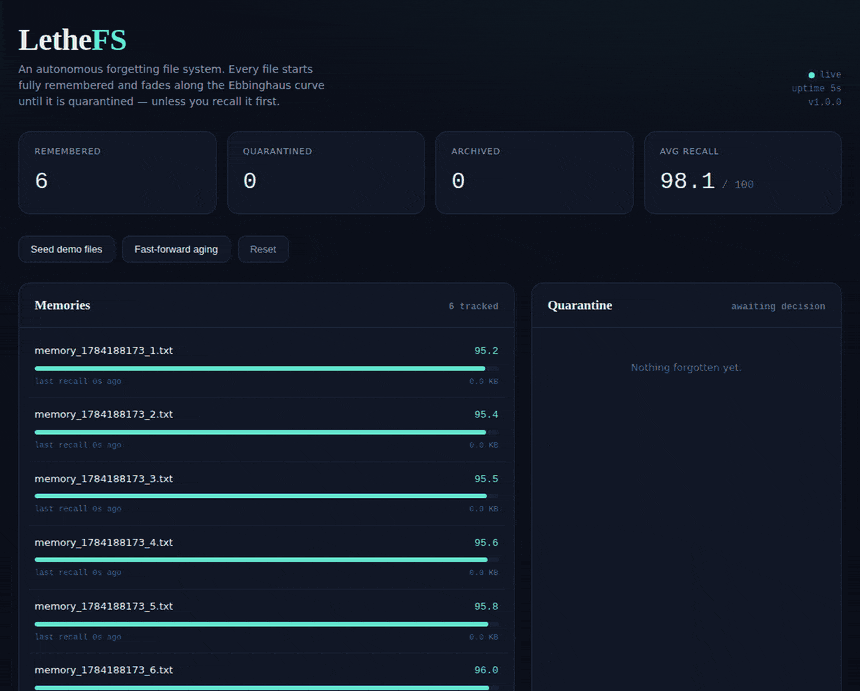Select file memory_1784188173_4.txt
The height and width of the screenshot is (691, 860).
coord(104,542)
